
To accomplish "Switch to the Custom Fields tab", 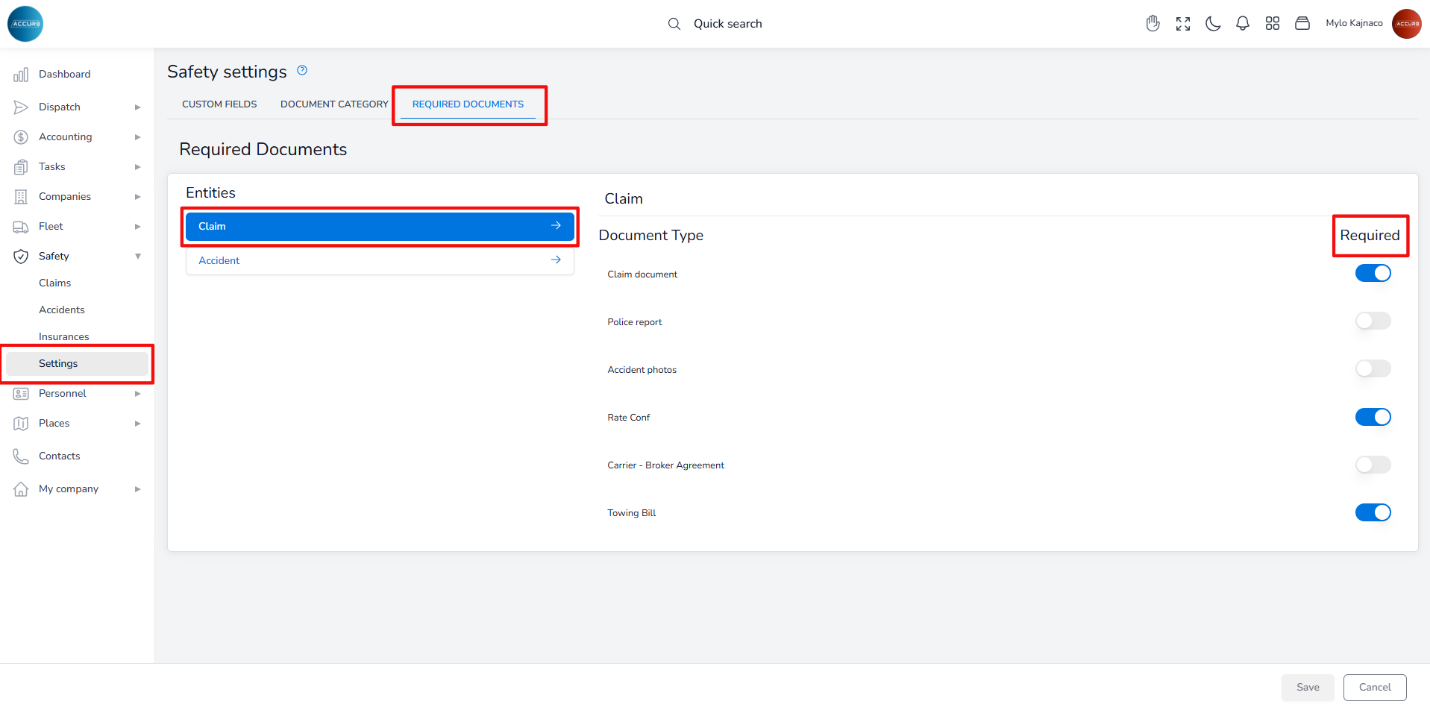I will [x=219, y=104].
